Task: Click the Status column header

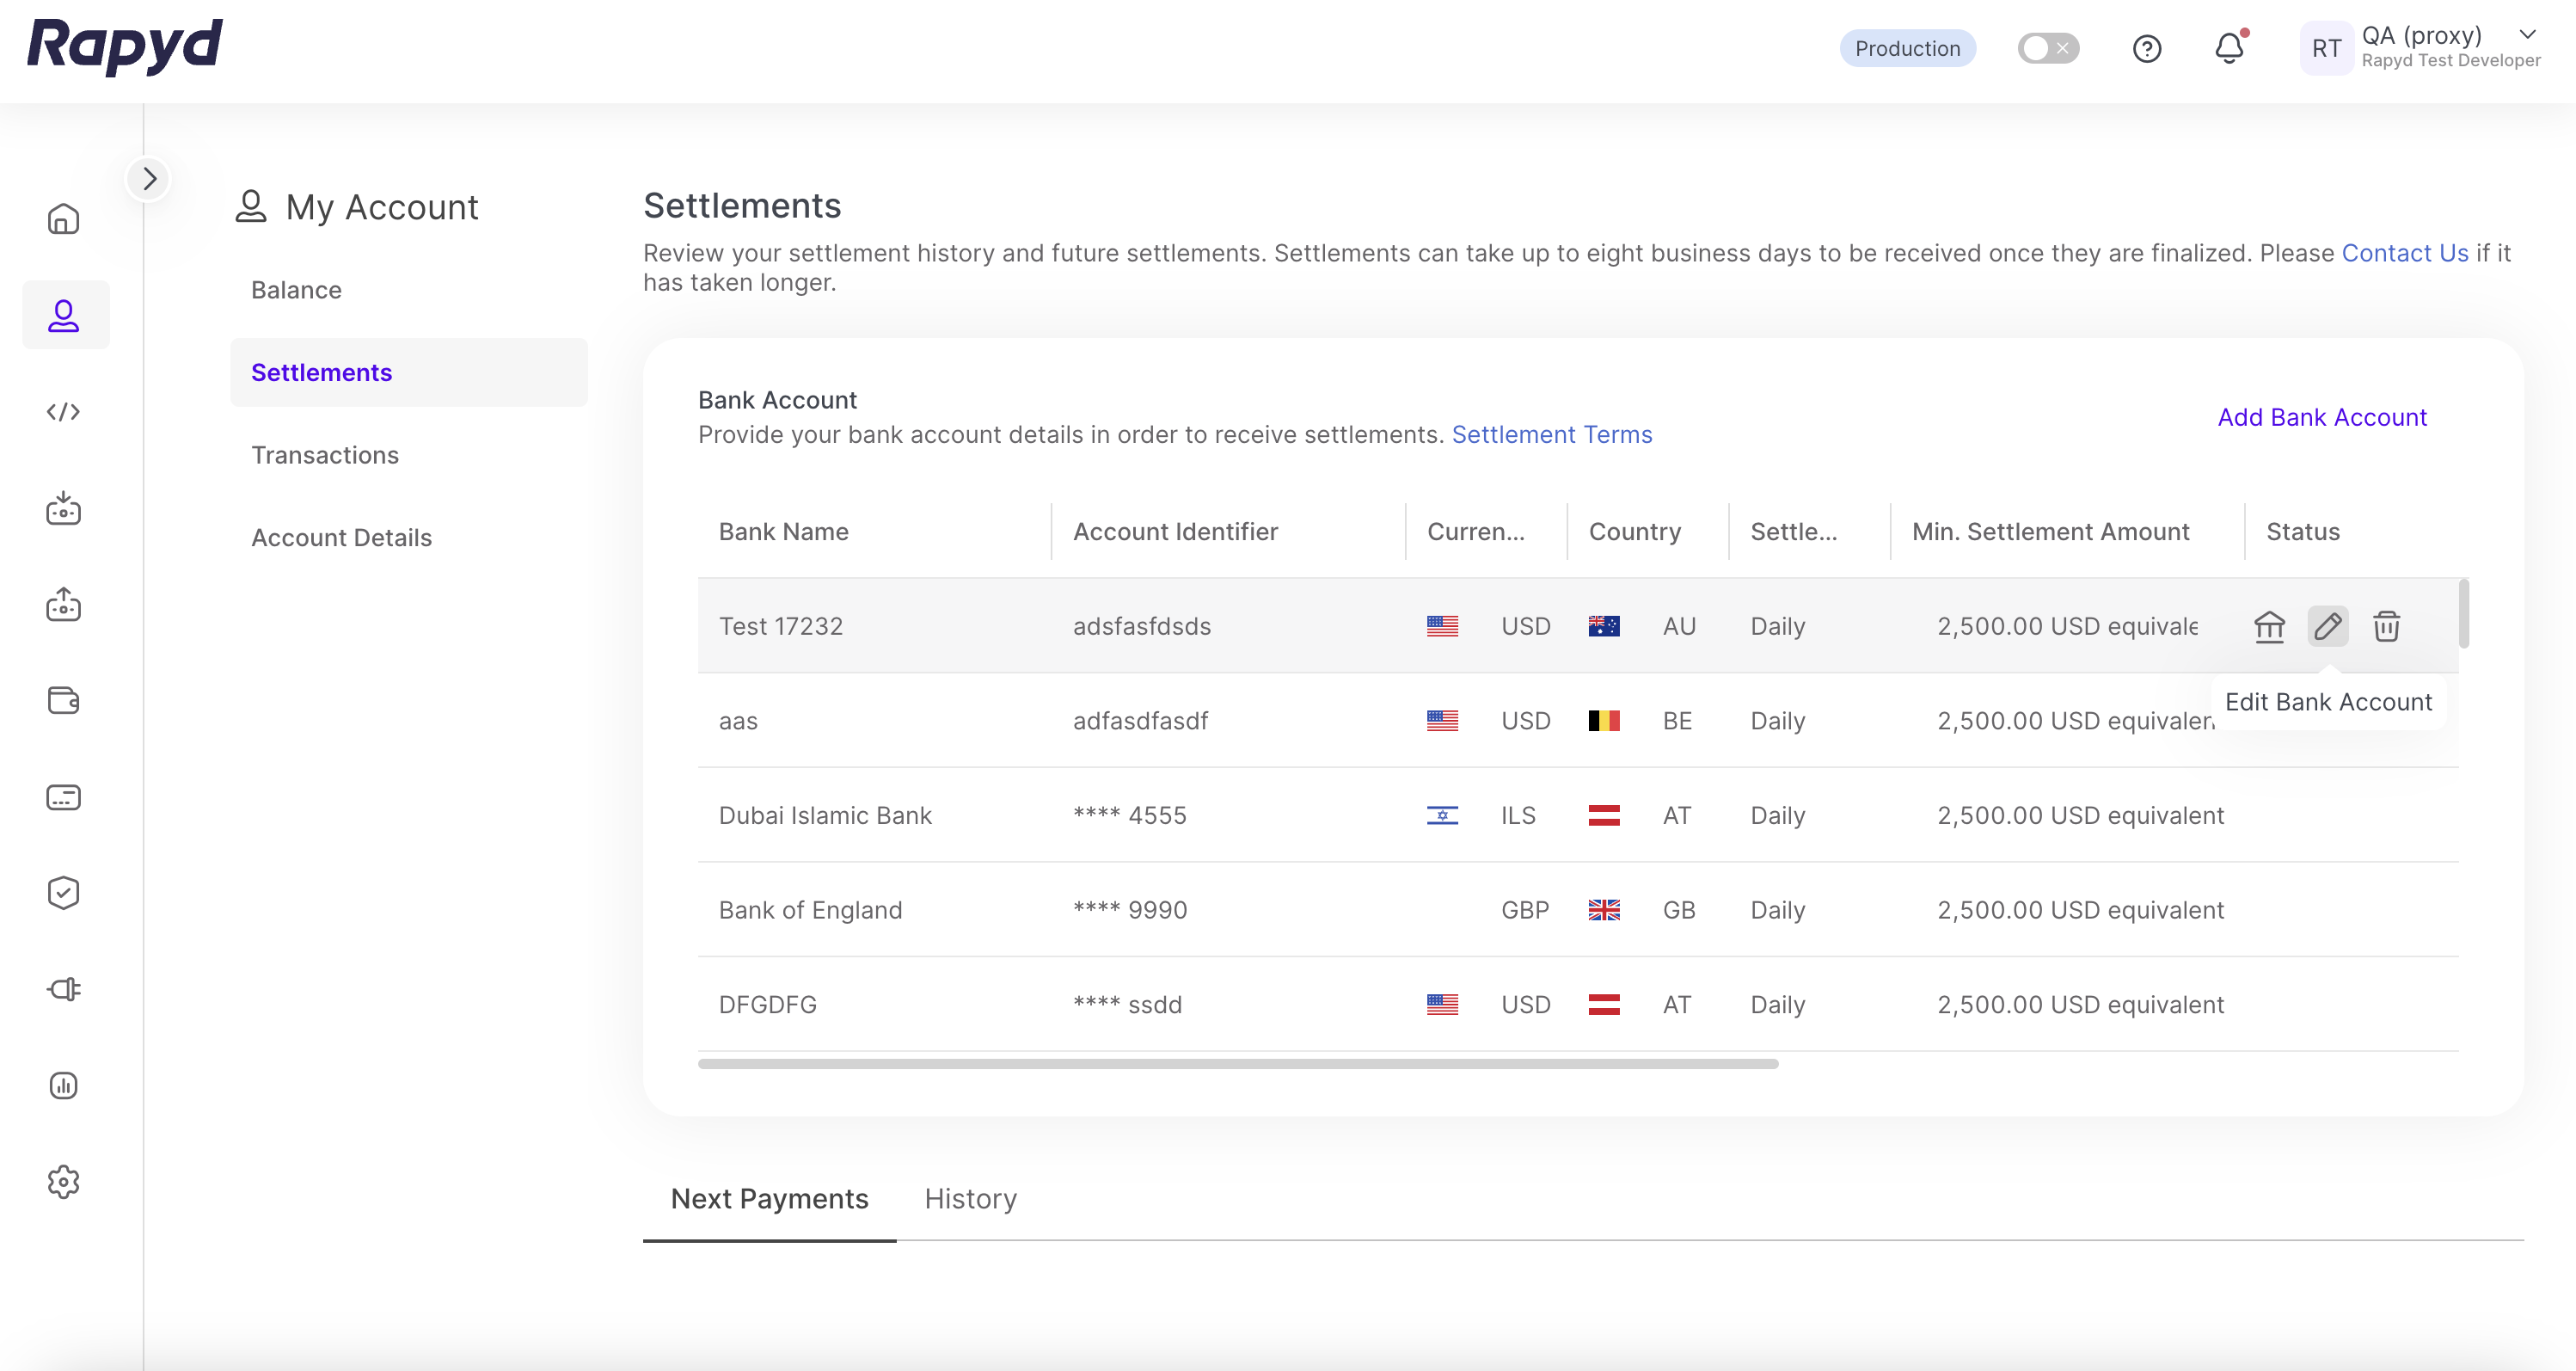Action: (x=2302, y=531)
